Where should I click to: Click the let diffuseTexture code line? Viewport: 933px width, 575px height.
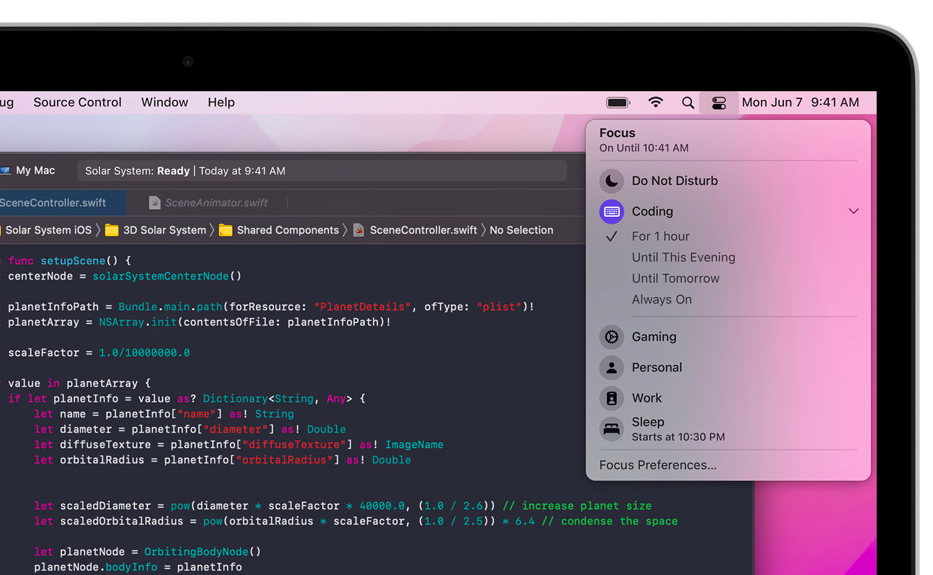pos(239,445)
